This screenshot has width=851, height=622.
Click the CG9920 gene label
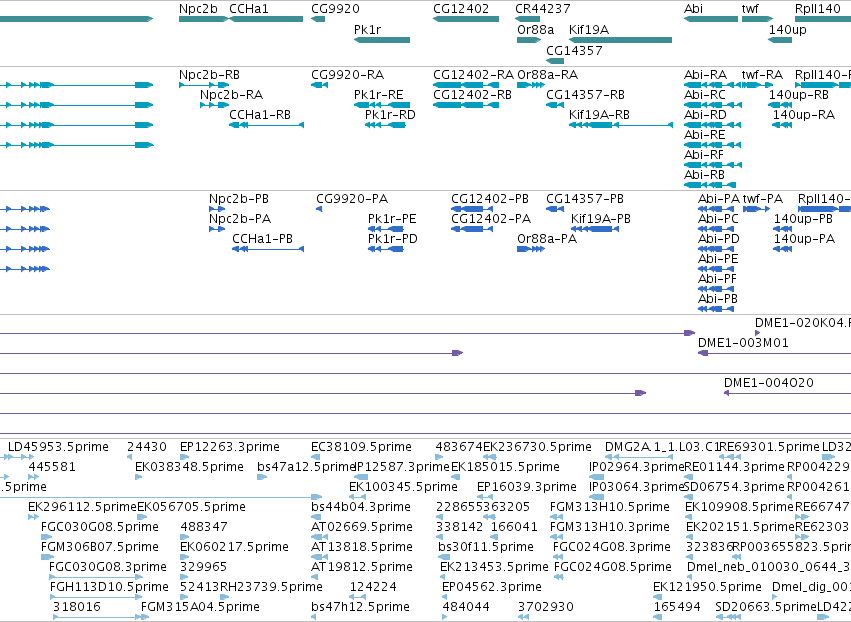coord(335,9)
